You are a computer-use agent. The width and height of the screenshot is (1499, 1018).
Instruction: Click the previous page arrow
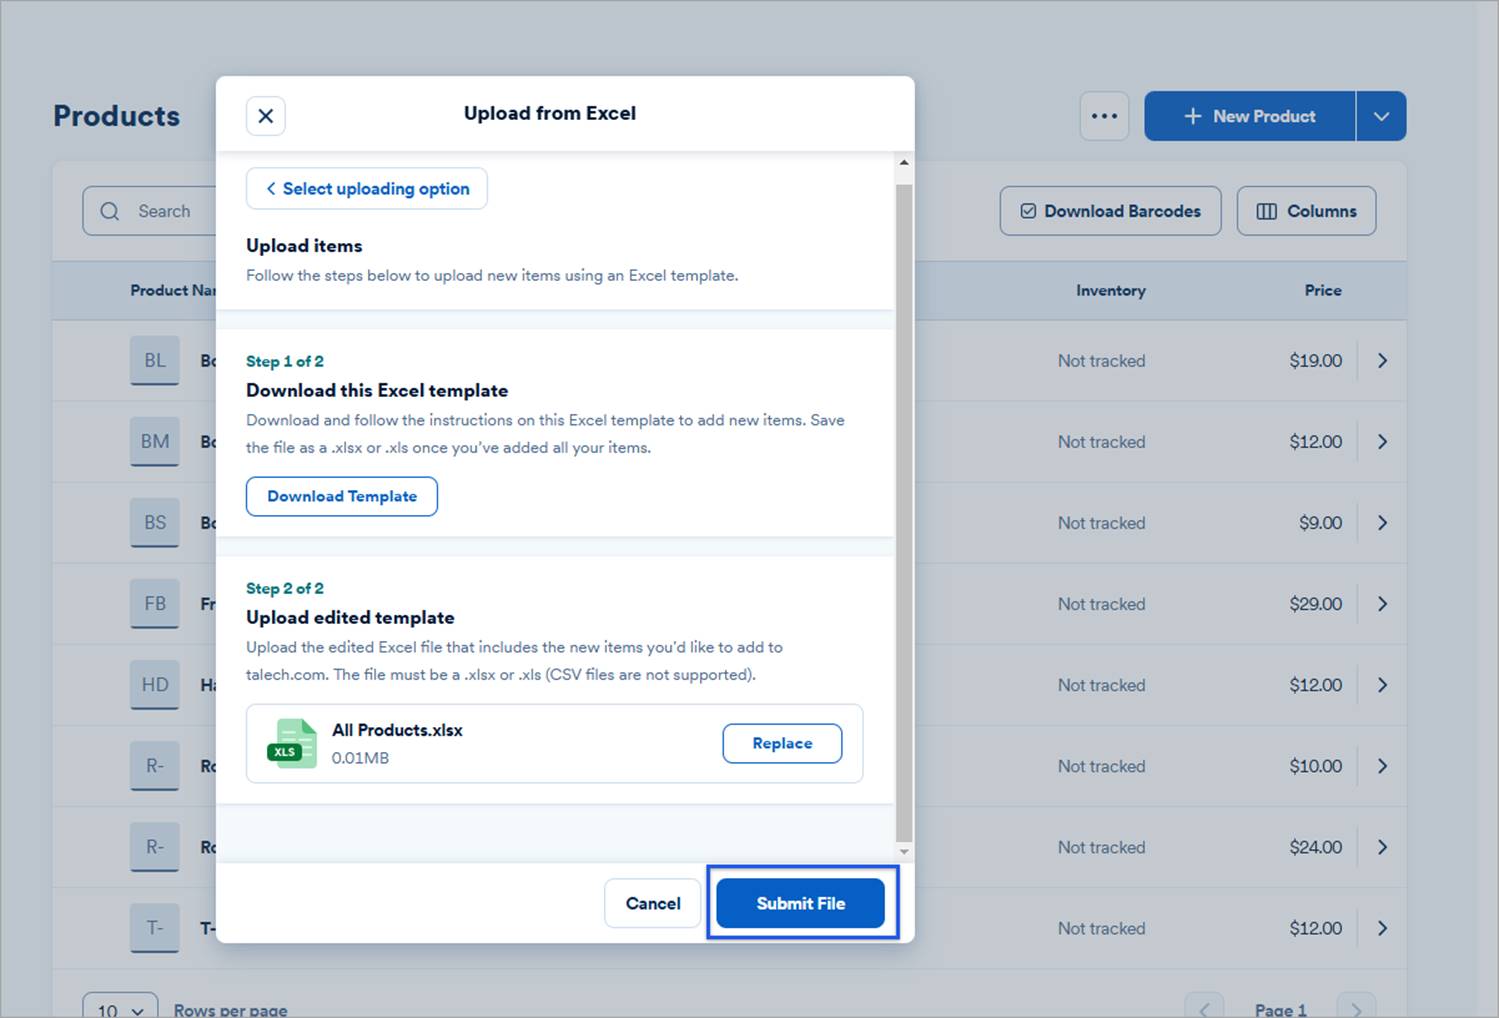click(x=1205, y=1008)
